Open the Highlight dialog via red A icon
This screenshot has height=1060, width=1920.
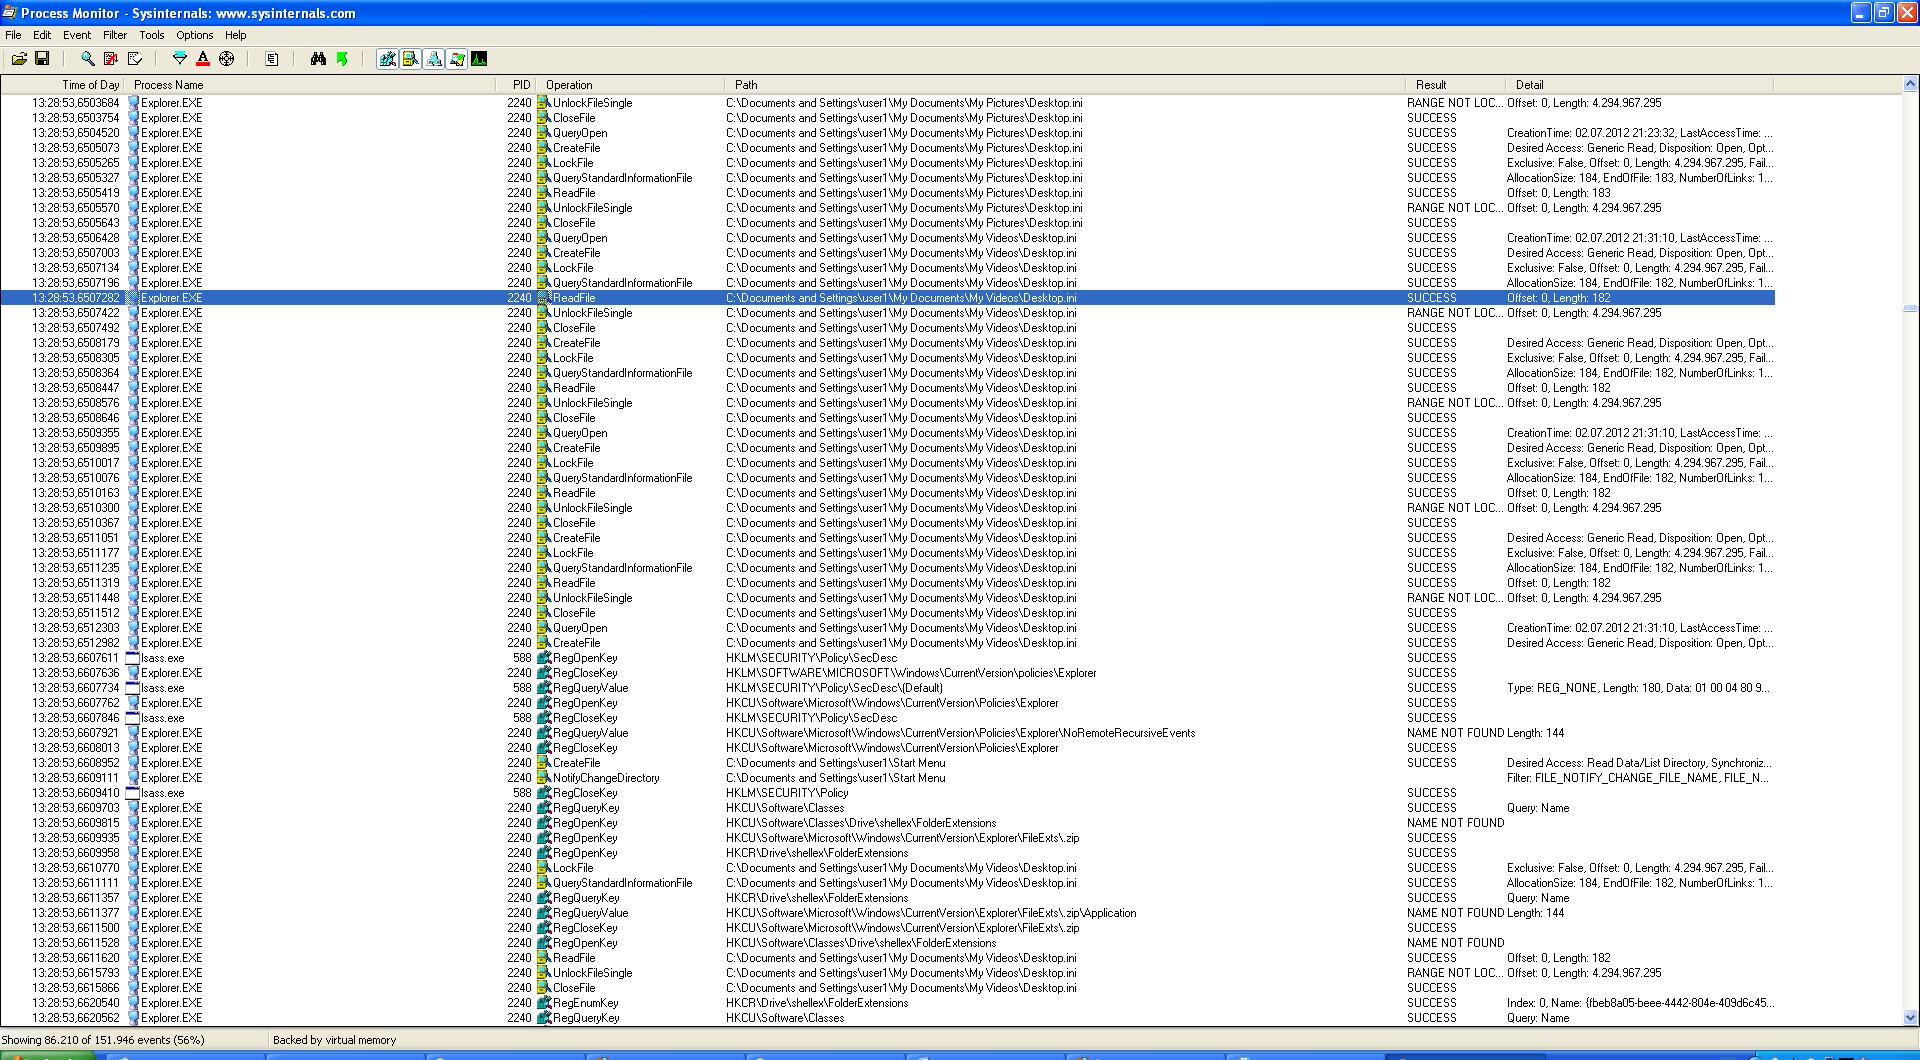[x=203, y=59]
